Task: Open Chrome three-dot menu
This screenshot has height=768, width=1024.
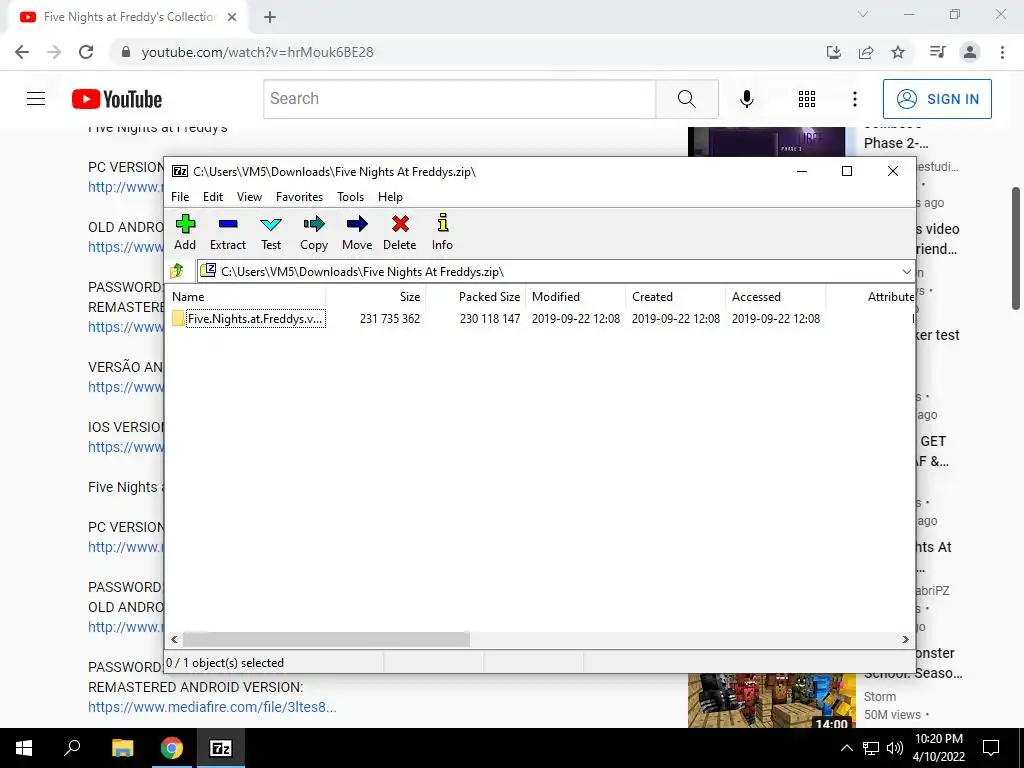Action: (1002, 52)
